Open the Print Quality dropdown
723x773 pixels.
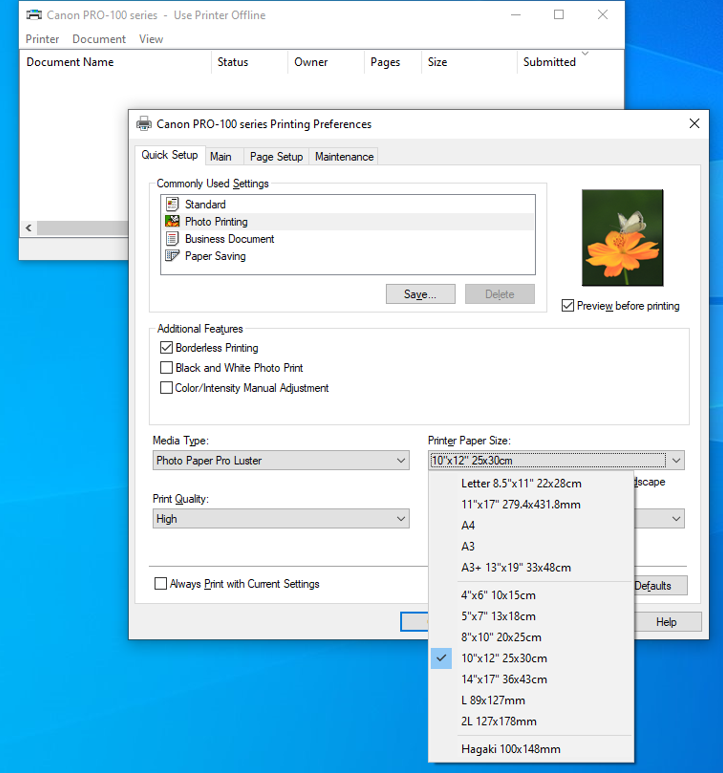[281, 519]
